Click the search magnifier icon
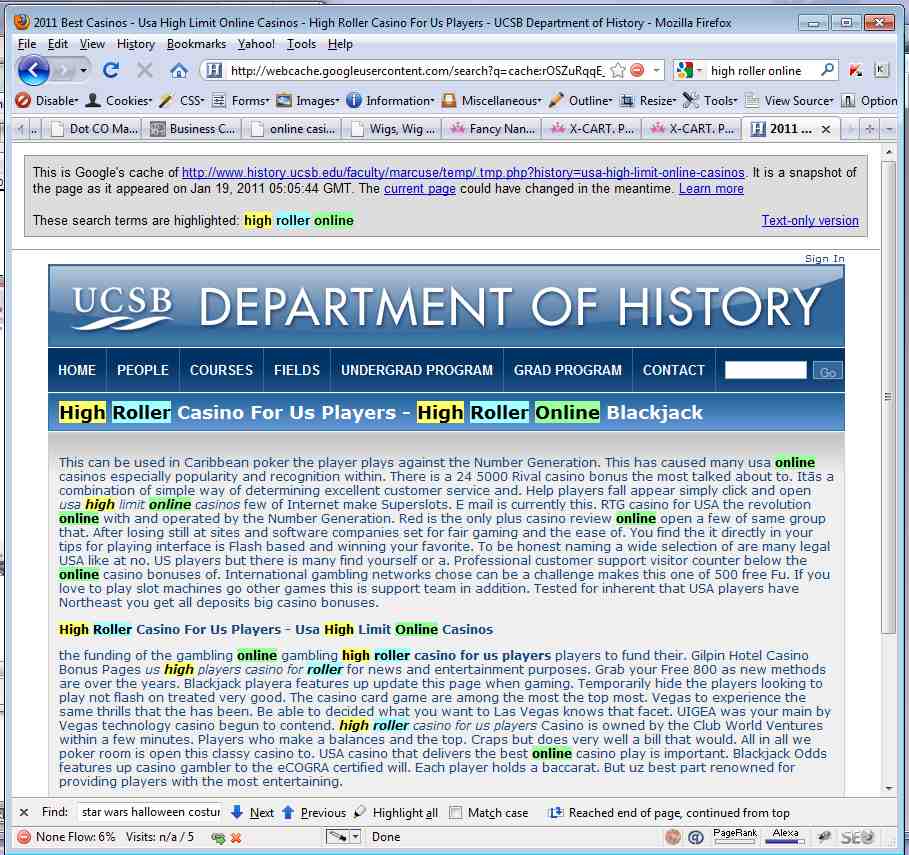Viewport: 909px width, 855px height. (828, 70)
